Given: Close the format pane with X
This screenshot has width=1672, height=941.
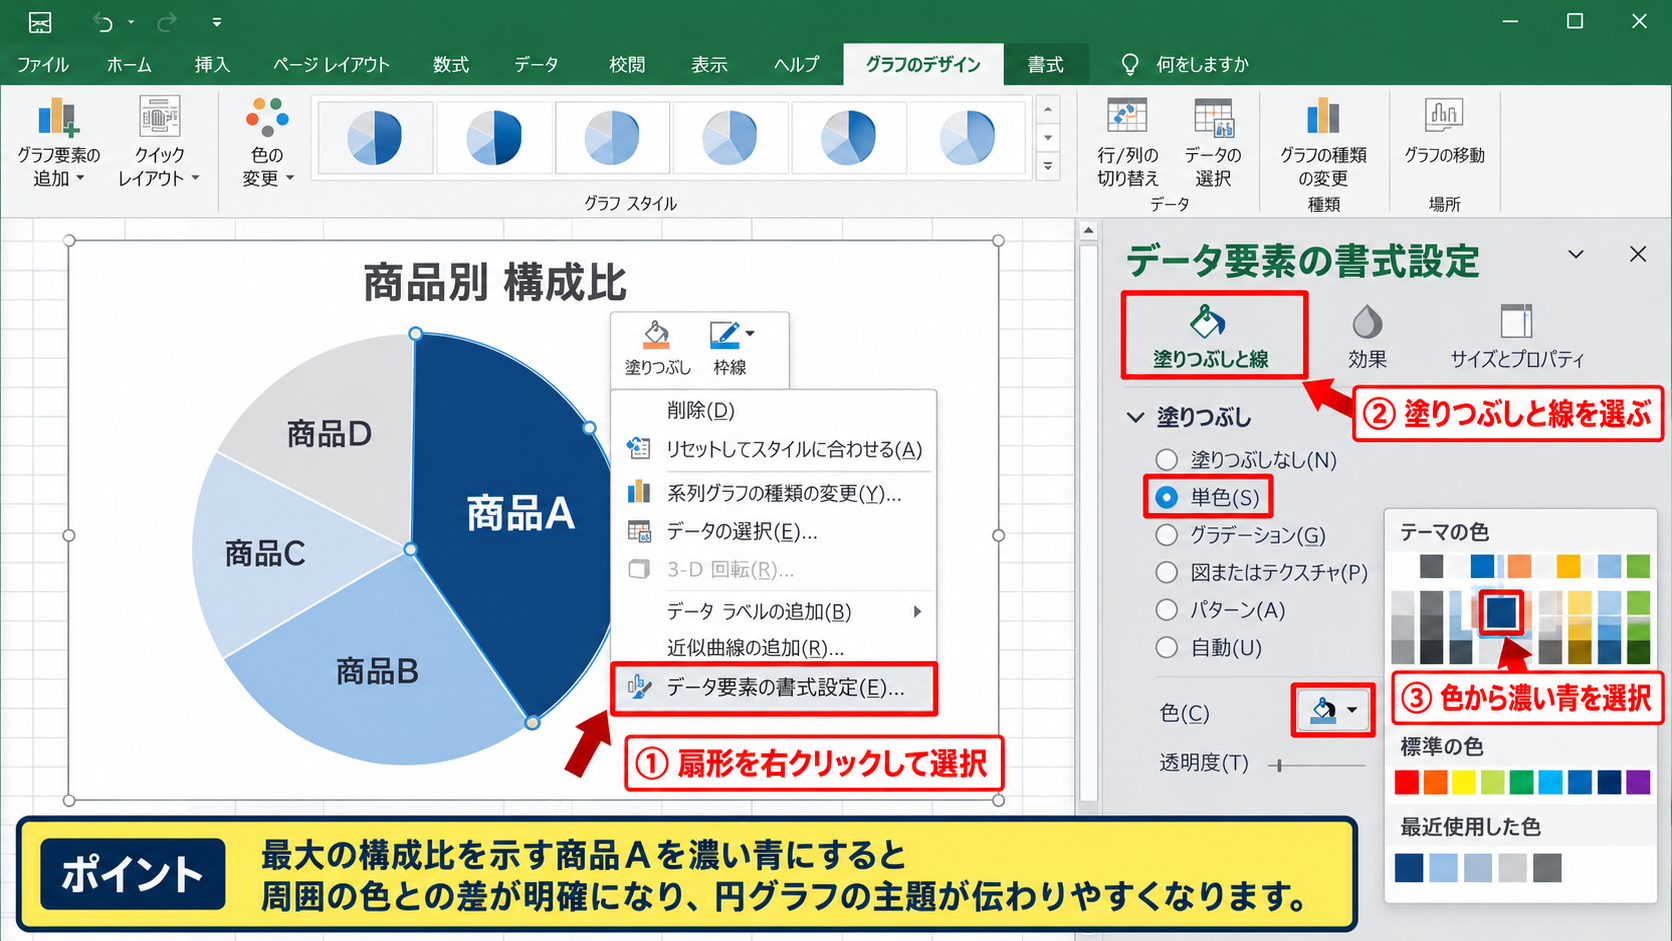Looking at the screenshot, I should tap(1638, 254).
